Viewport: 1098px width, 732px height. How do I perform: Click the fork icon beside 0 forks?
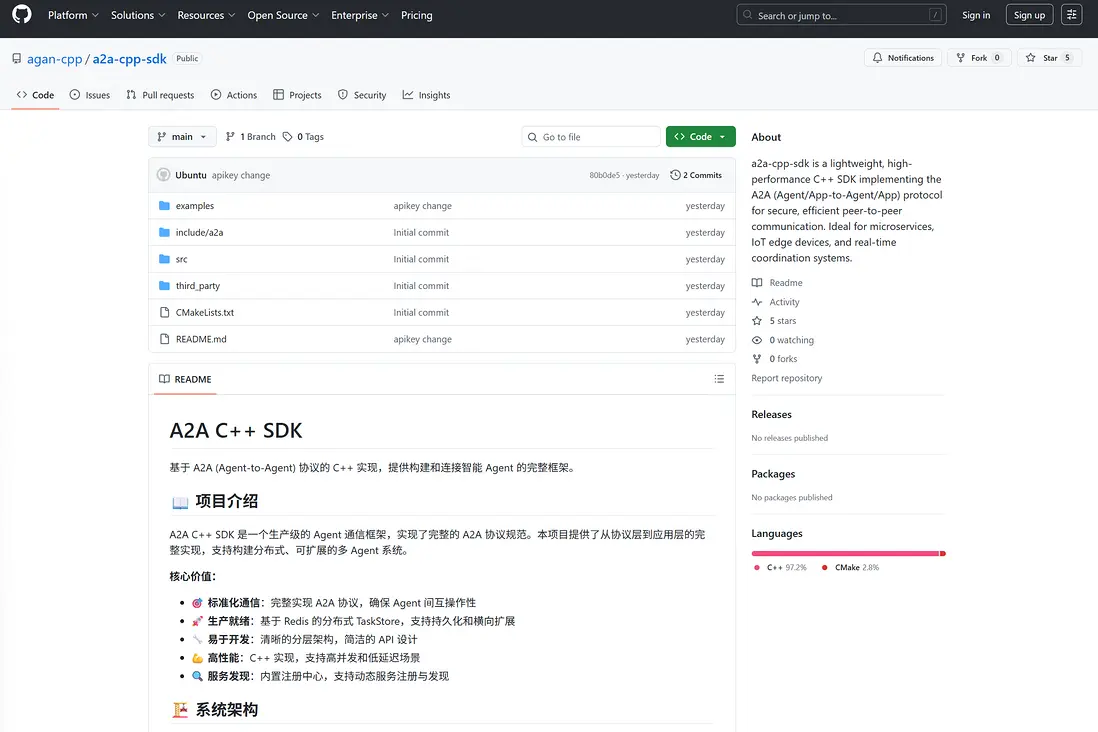click(x=757, y=359)
